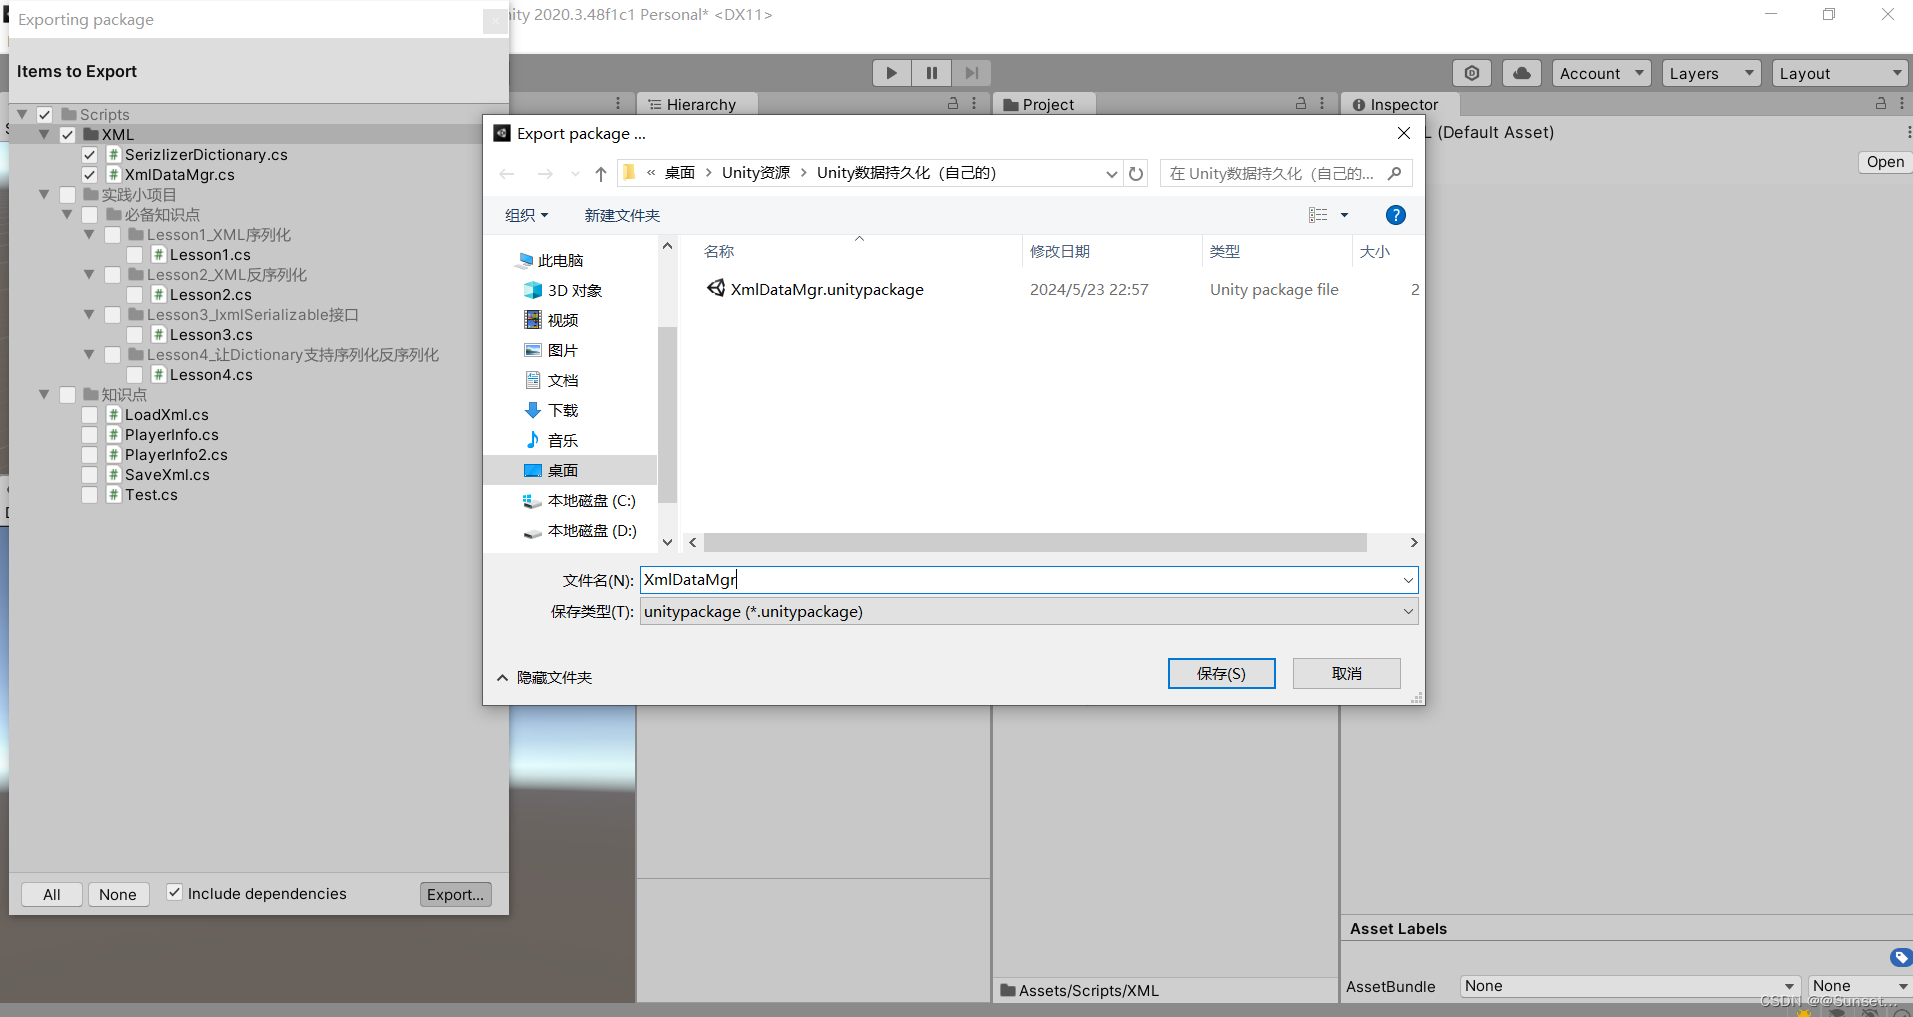Open the Collab history icon in the toolbar
The image size is (1913, 1017).
pos(1472,73)
